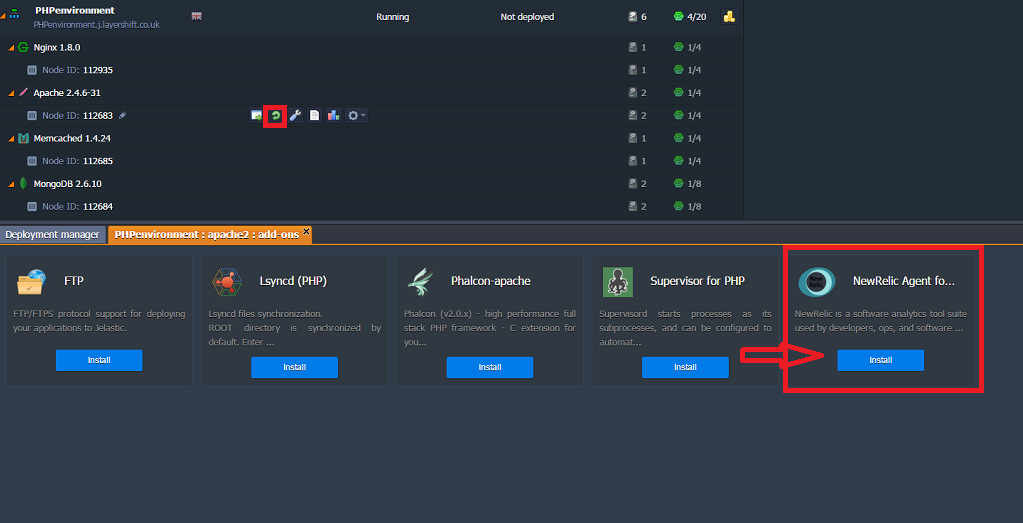Restart Apache node 112683
Image resolution: width=1023 pixels, height=523 pixels.
click(275, 115)
